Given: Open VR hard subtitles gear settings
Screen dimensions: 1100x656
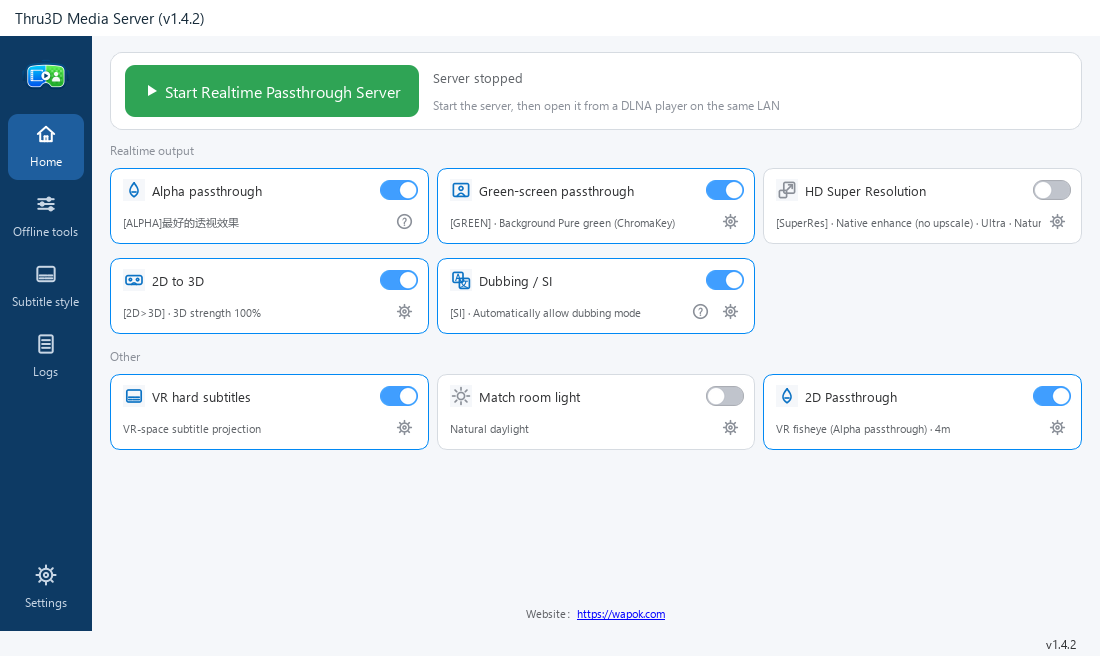Looking at the screenshot, I should tap(404, 427).
